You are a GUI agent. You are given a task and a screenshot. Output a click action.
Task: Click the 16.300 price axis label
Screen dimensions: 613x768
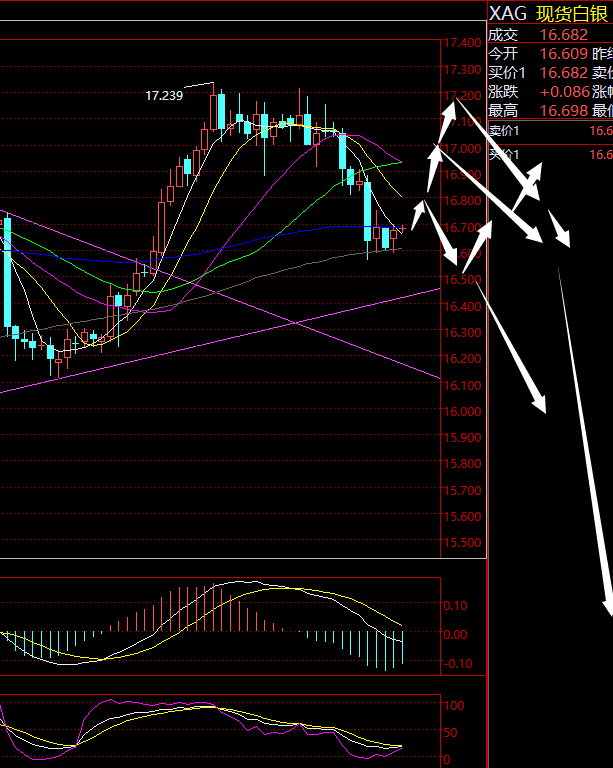462,332
